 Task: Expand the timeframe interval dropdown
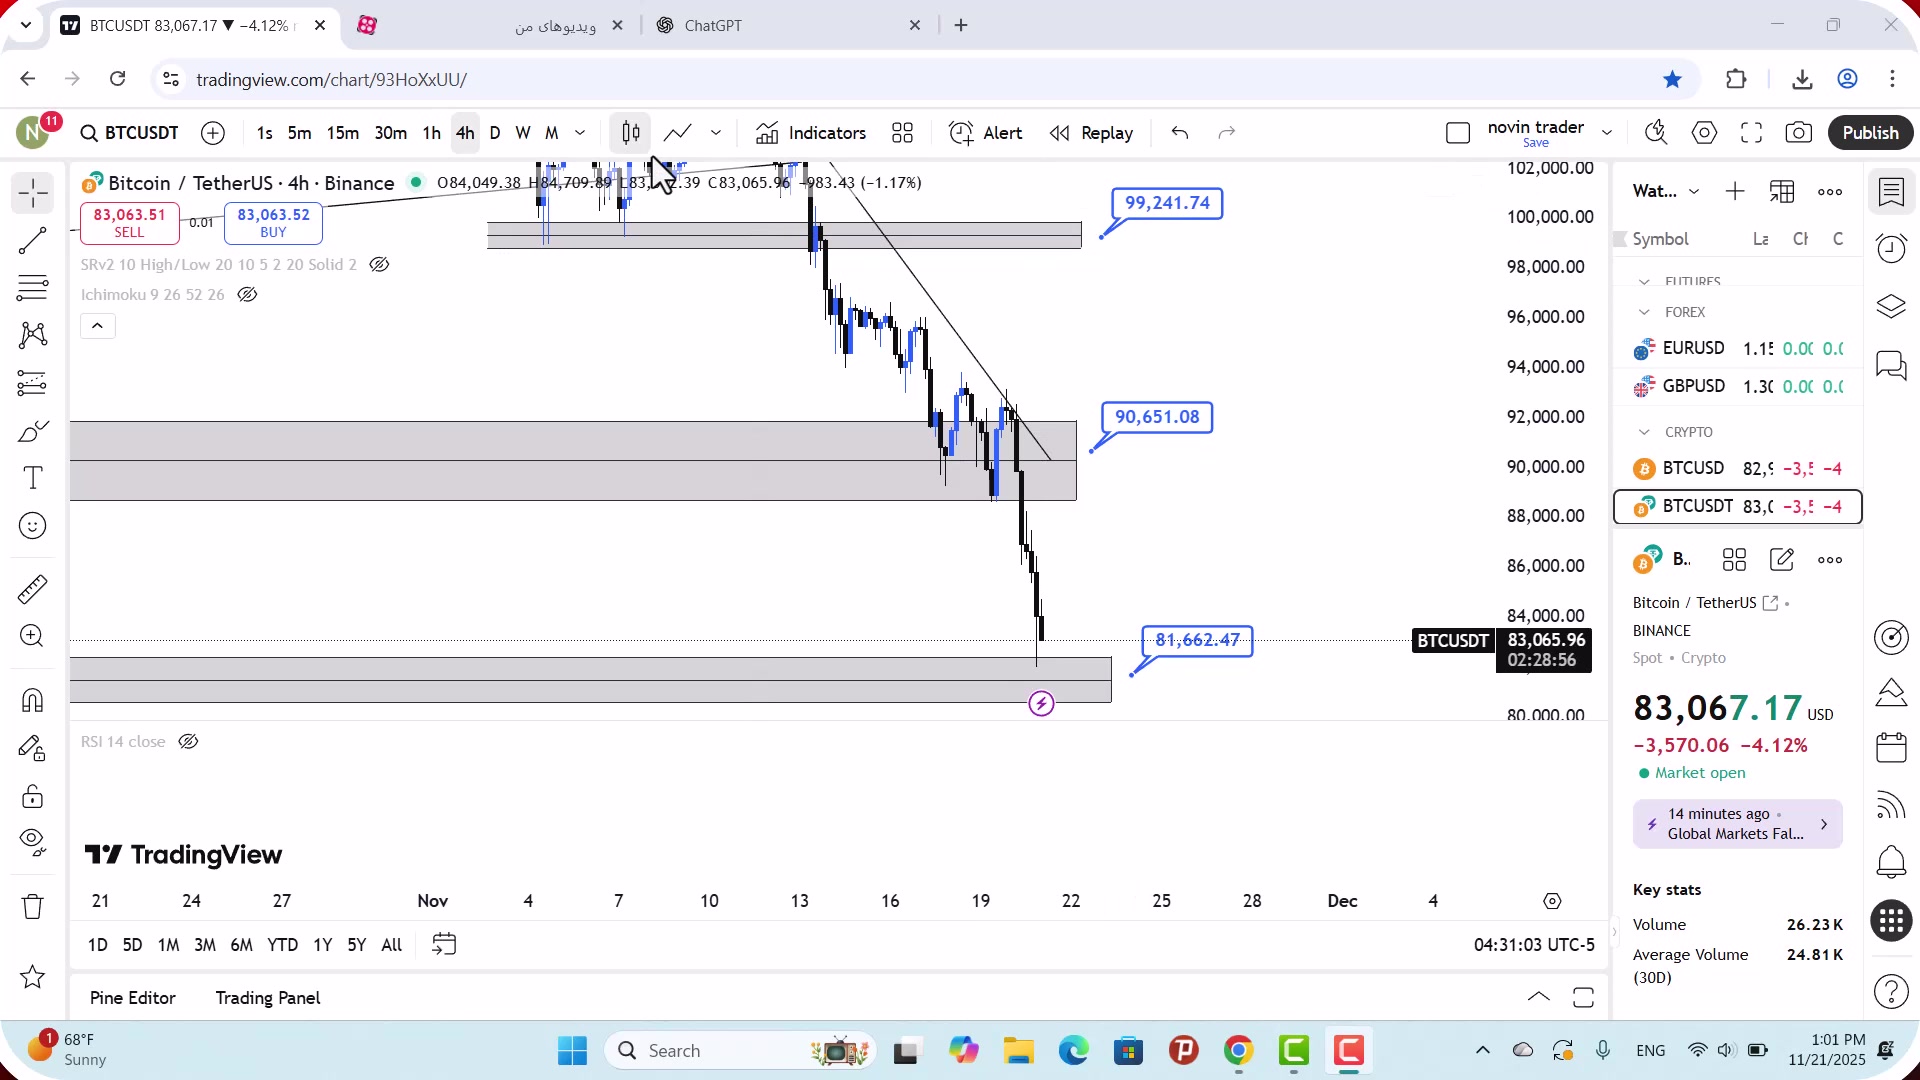pyautogui.click(x=580, y=133)
